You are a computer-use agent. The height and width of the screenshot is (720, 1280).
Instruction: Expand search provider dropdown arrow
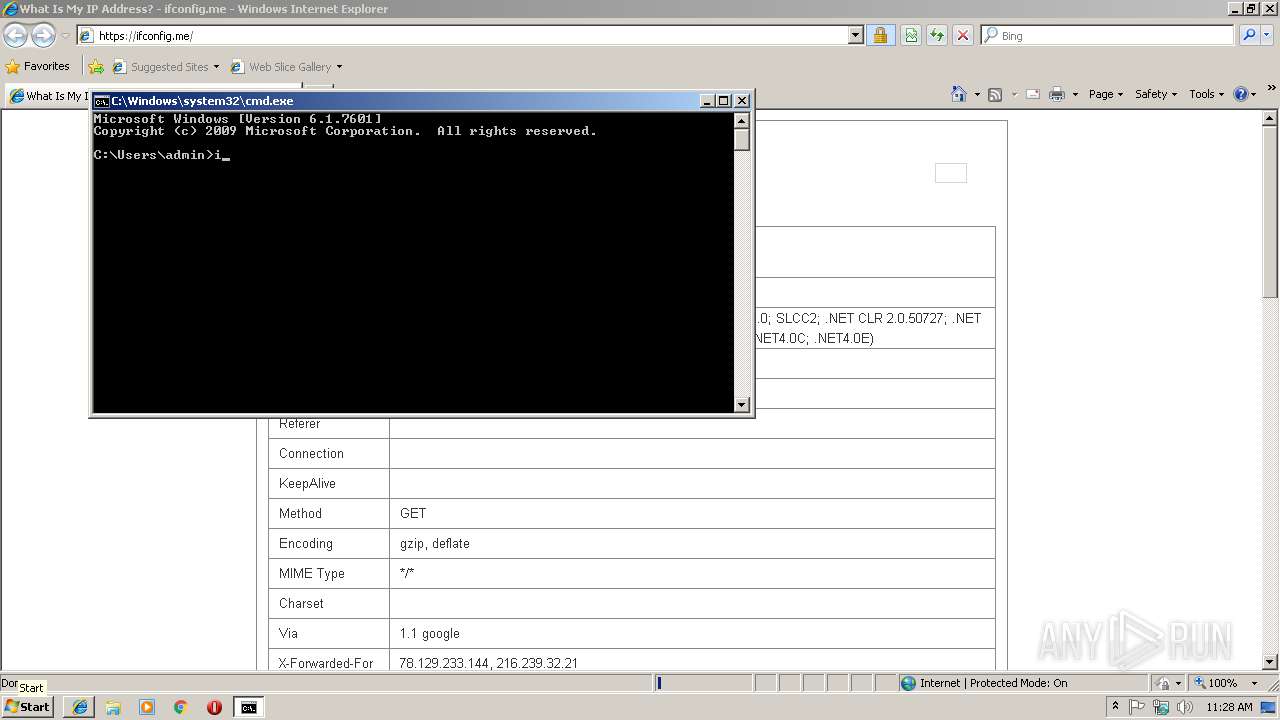click(x=1267, y=35)
